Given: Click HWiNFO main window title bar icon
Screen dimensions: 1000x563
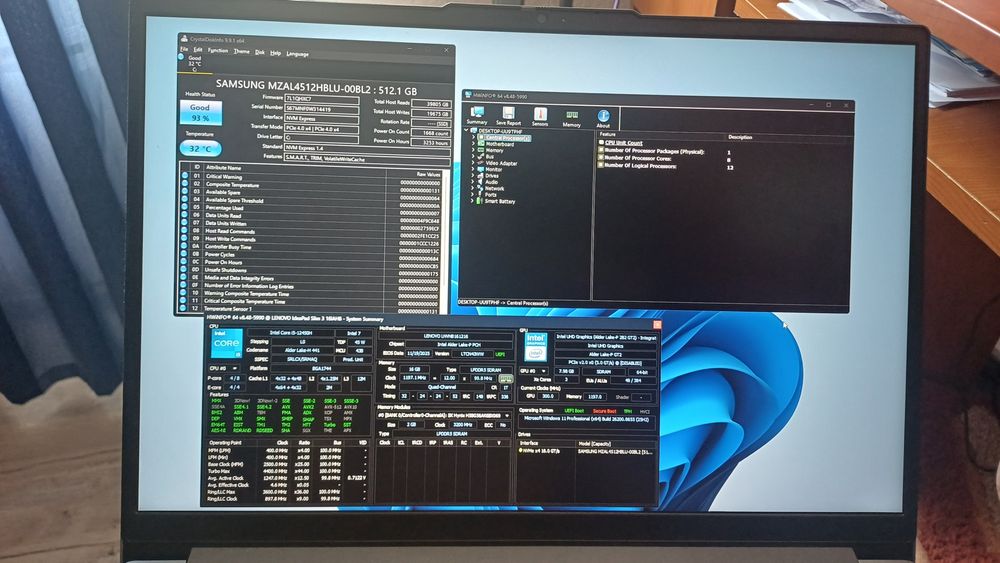Looking at the screenshot, I should coord(469,95).
